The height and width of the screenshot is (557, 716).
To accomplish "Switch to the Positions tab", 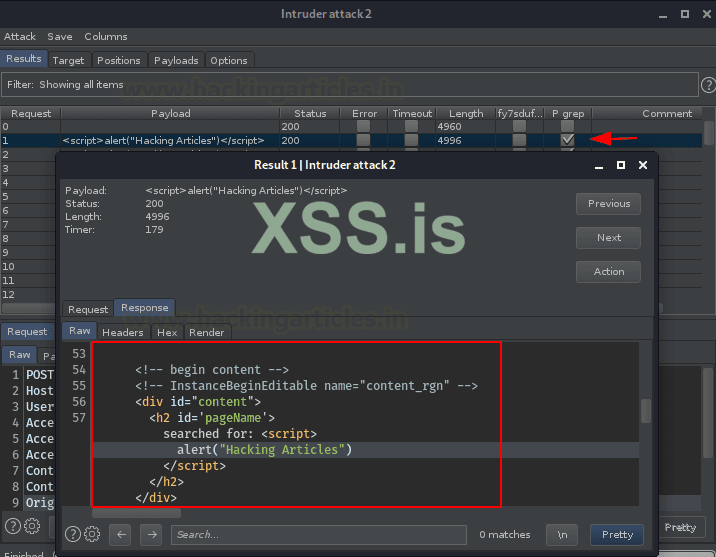I will (119, 60).
